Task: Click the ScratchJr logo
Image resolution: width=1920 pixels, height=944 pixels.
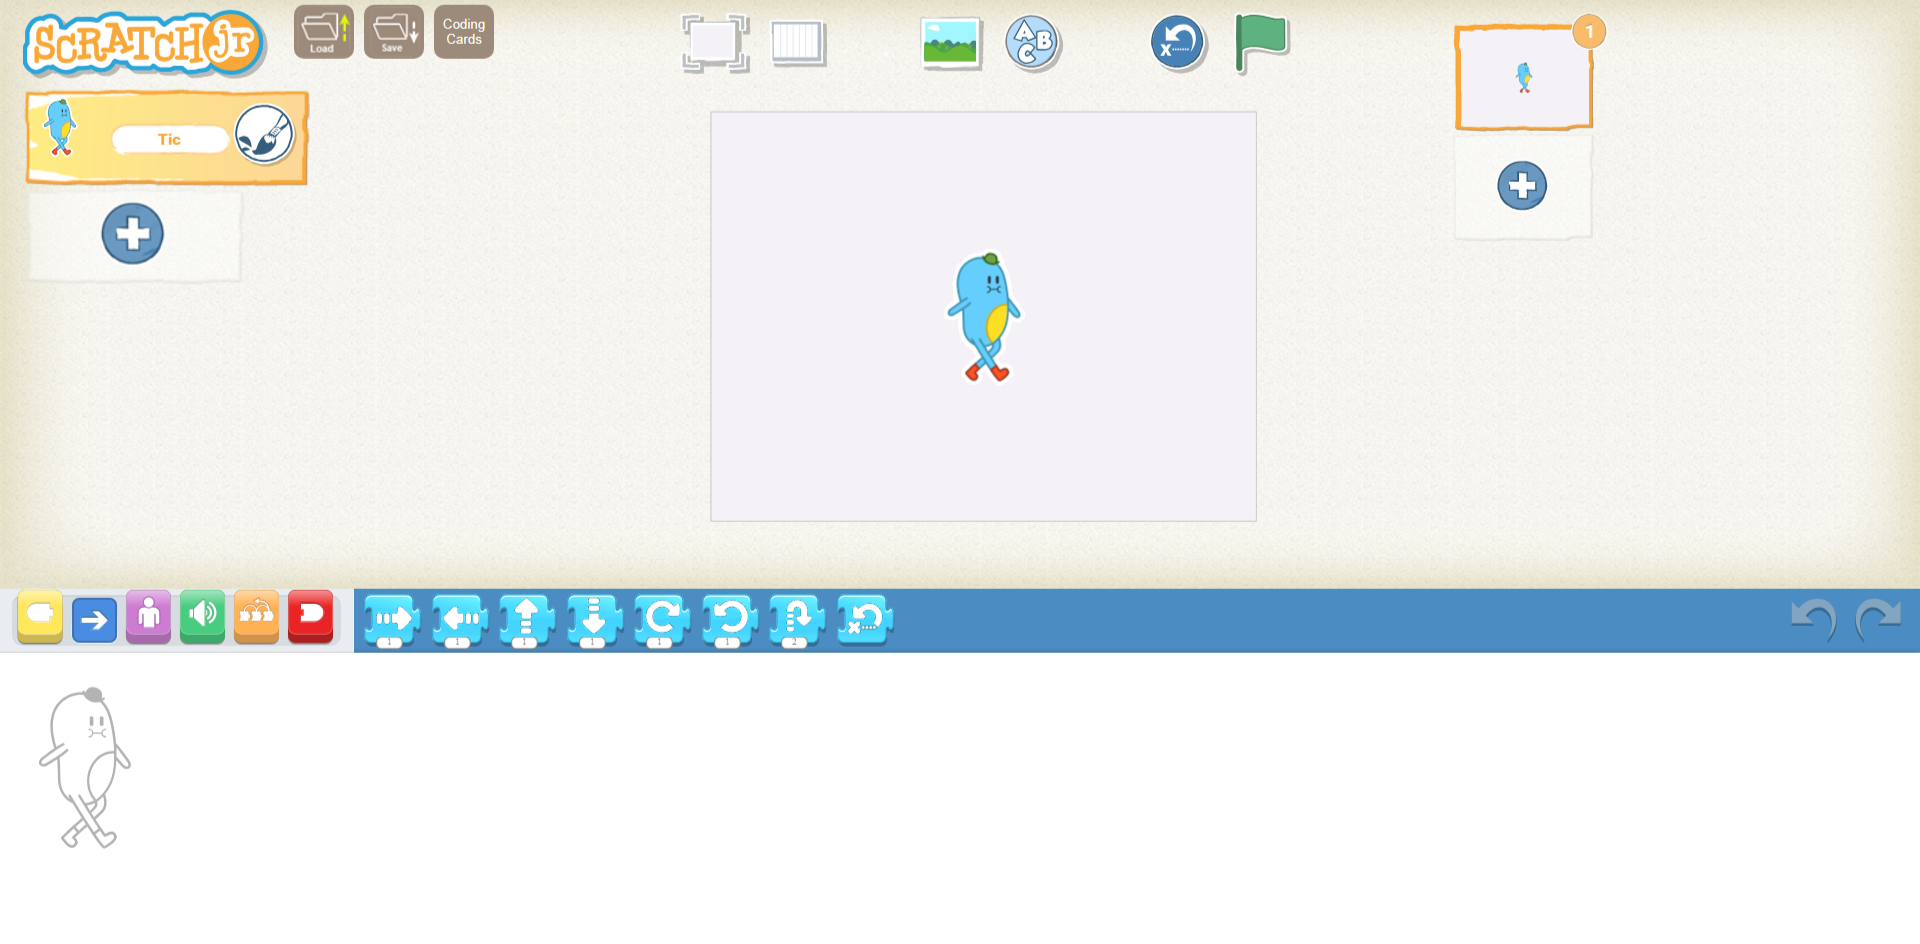Action: (x=144, y=43)
